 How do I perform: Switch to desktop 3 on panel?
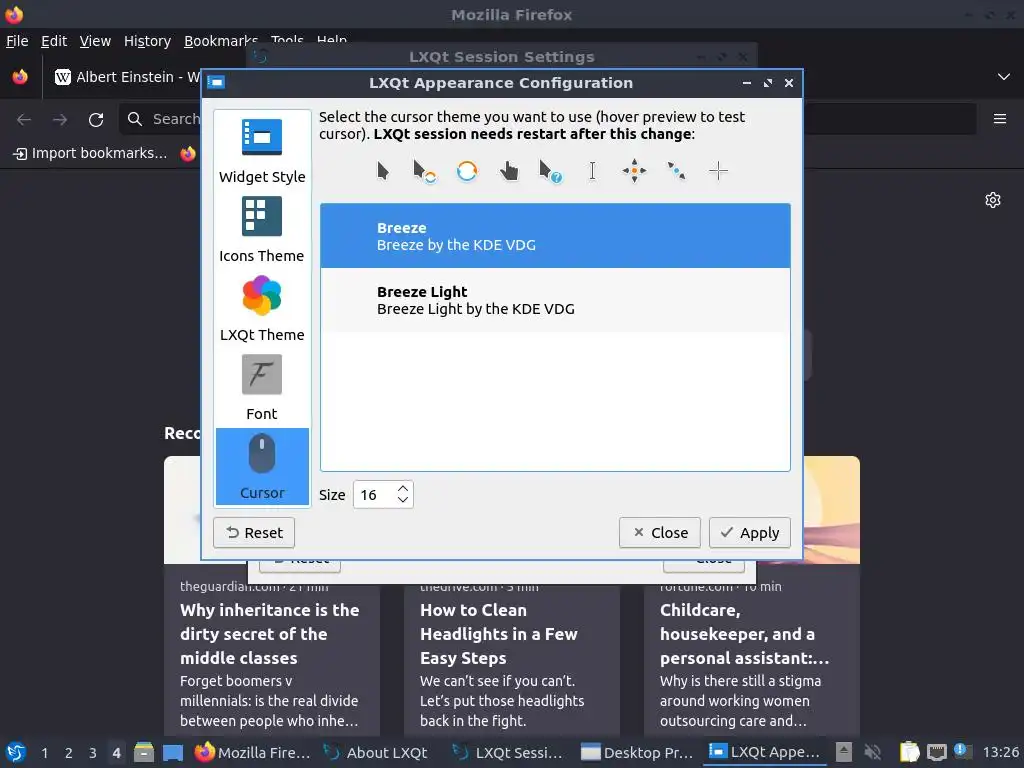93,753
